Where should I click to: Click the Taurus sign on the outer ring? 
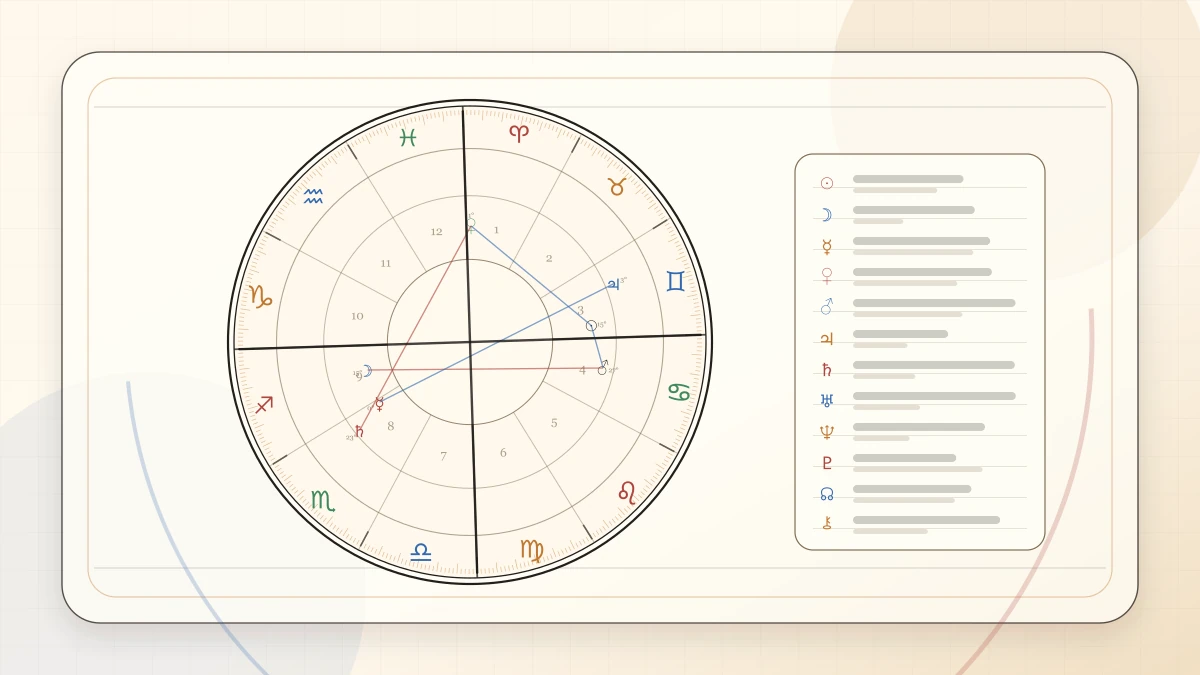[618, 187]
